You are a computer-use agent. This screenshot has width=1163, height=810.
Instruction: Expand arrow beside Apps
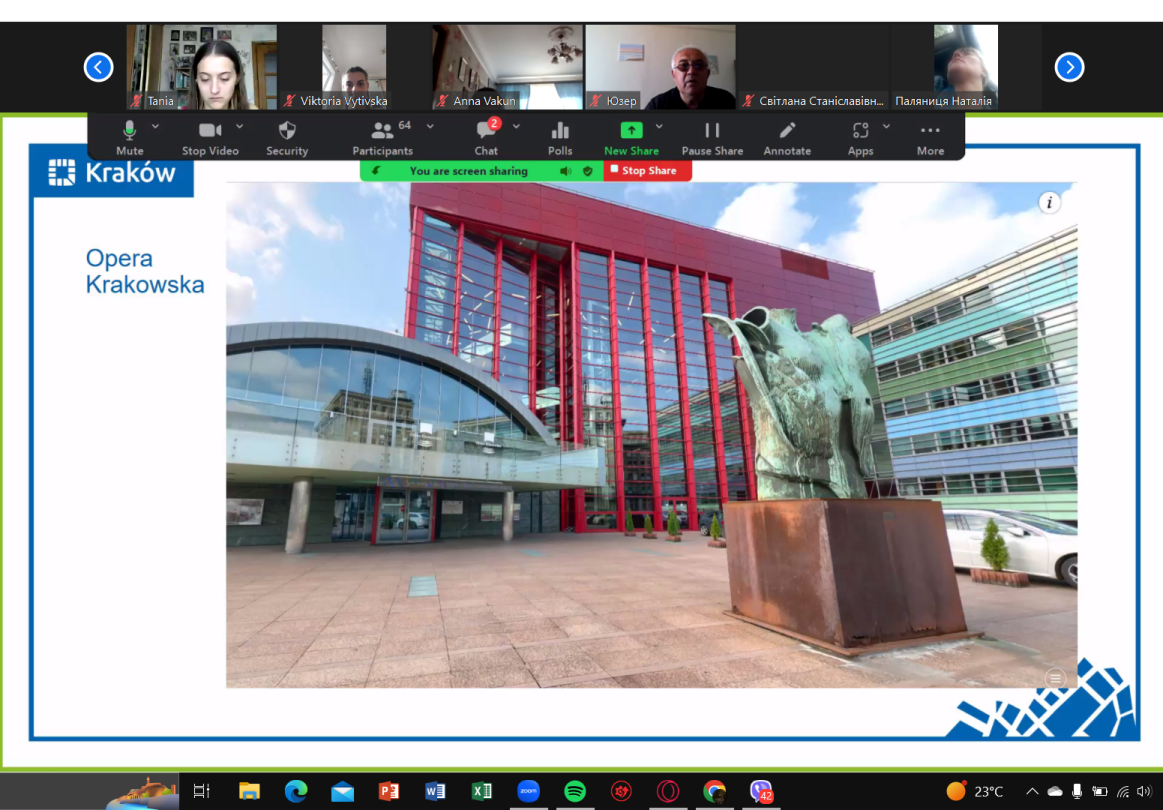tap(886, 127)
